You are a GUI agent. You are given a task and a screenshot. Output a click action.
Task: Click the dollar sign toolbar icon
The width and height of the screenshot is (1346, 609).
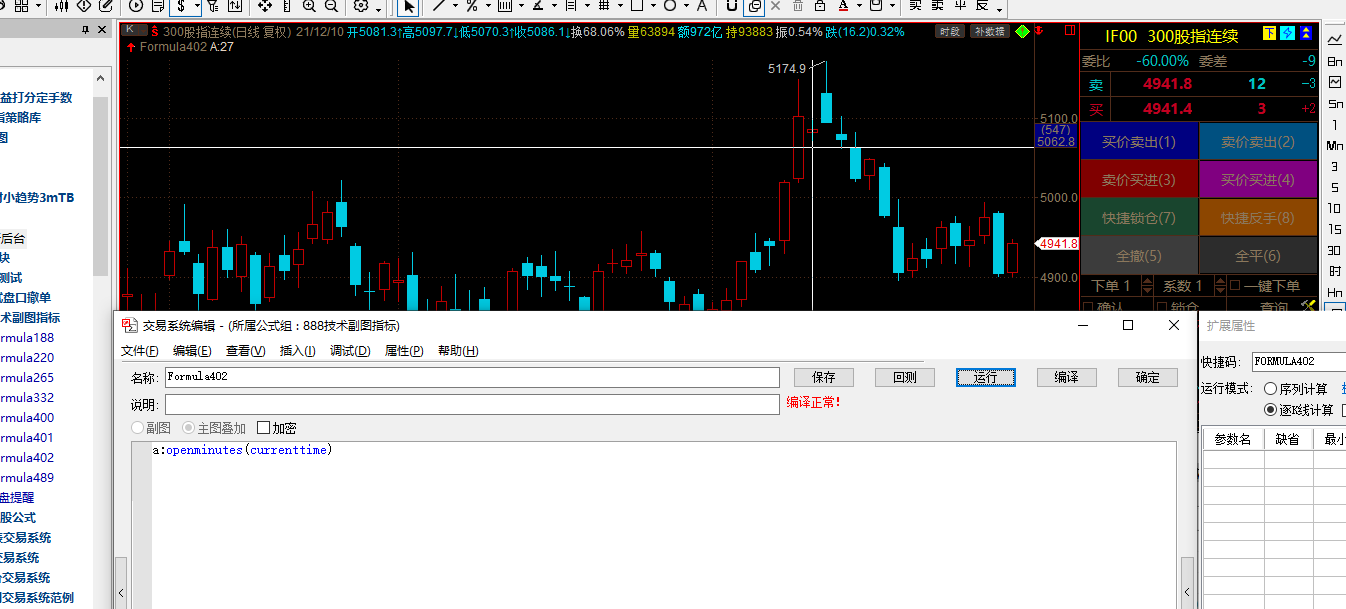click(x=182, y=6)
